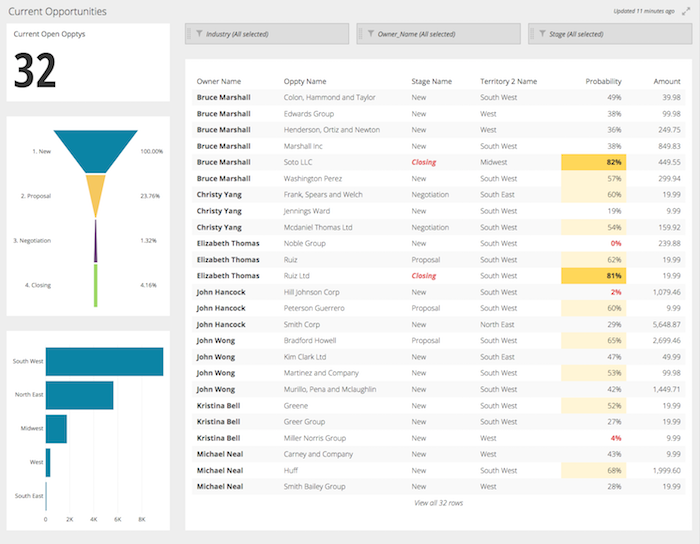This screenshot has width=700, height=544.
Task: Sort by Owner Name column header
Action: (x=219, y=81)
